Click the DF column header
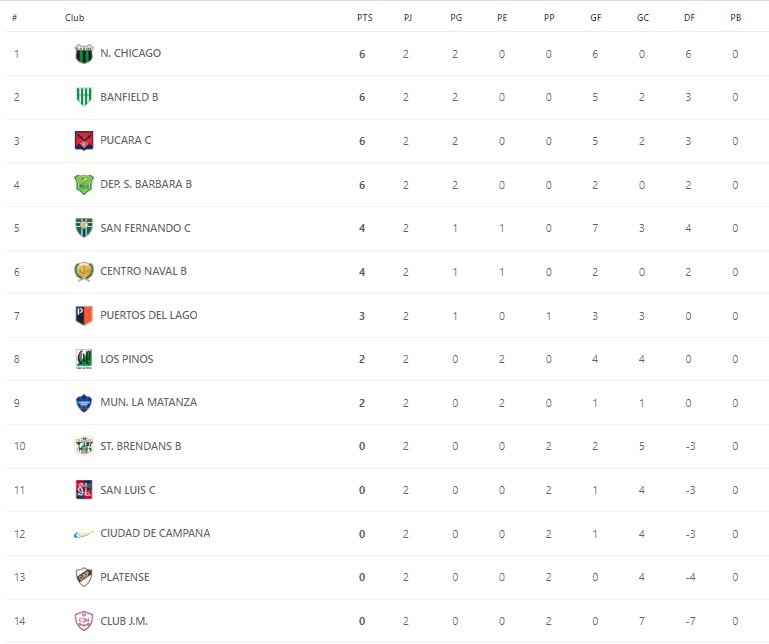The image size is (769, 644). coord(689,18)
